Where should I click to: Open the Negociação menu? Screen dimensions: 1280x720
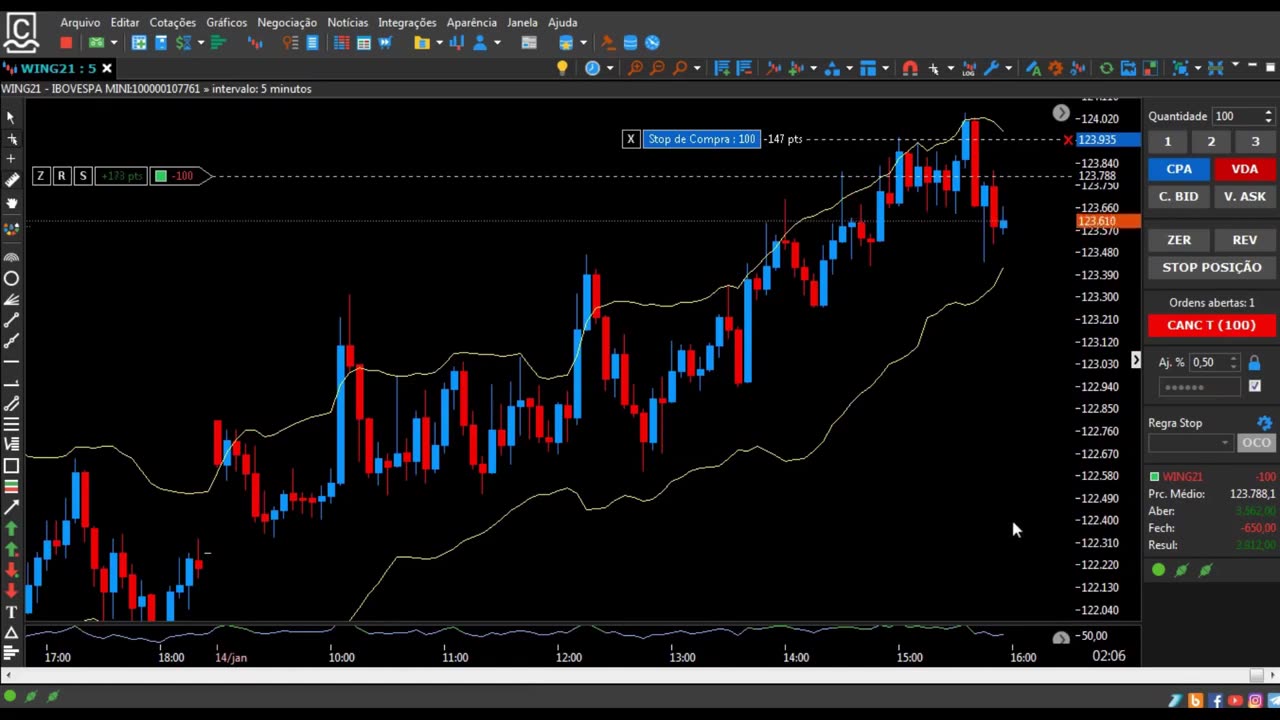point(287,22)
